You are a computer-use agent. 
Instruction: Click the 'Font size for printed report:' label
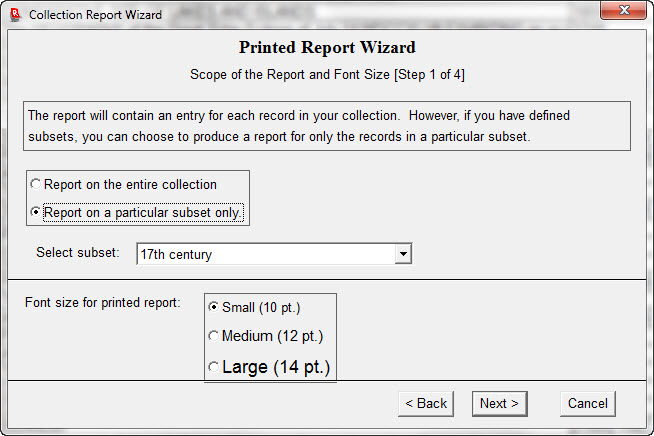click(103, 303)
